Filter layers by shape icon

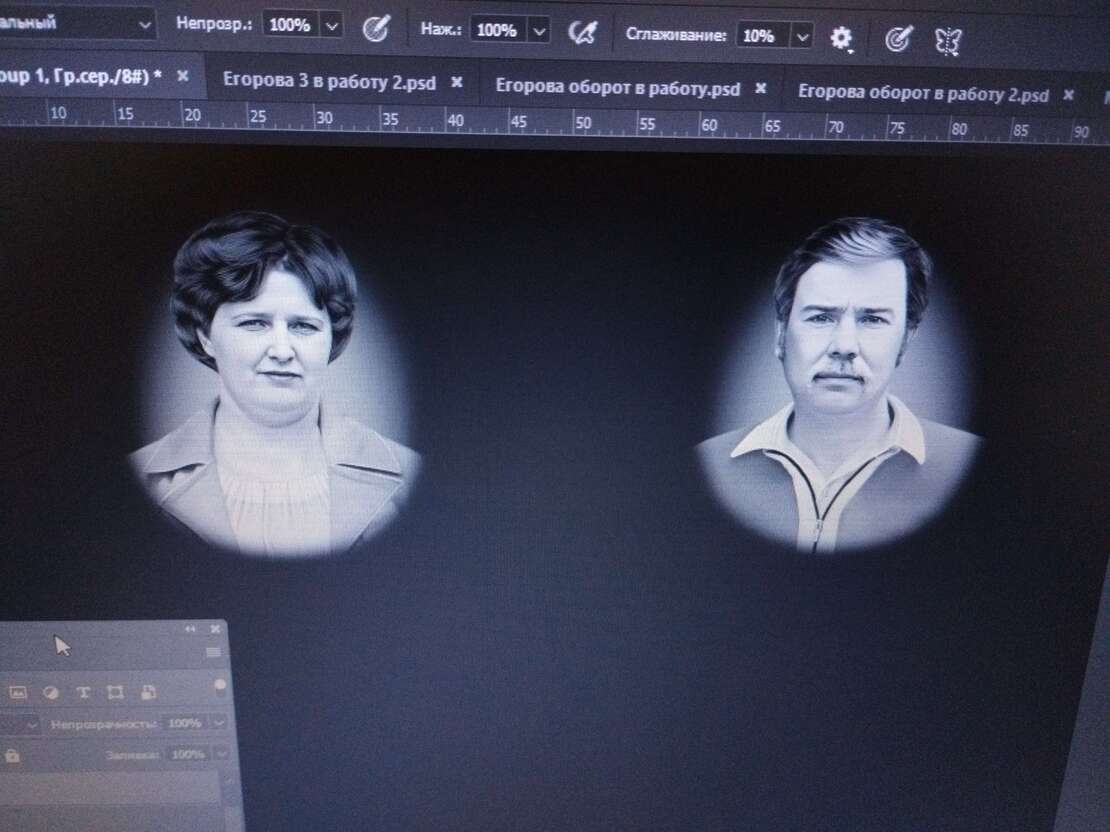pos(115,691)
